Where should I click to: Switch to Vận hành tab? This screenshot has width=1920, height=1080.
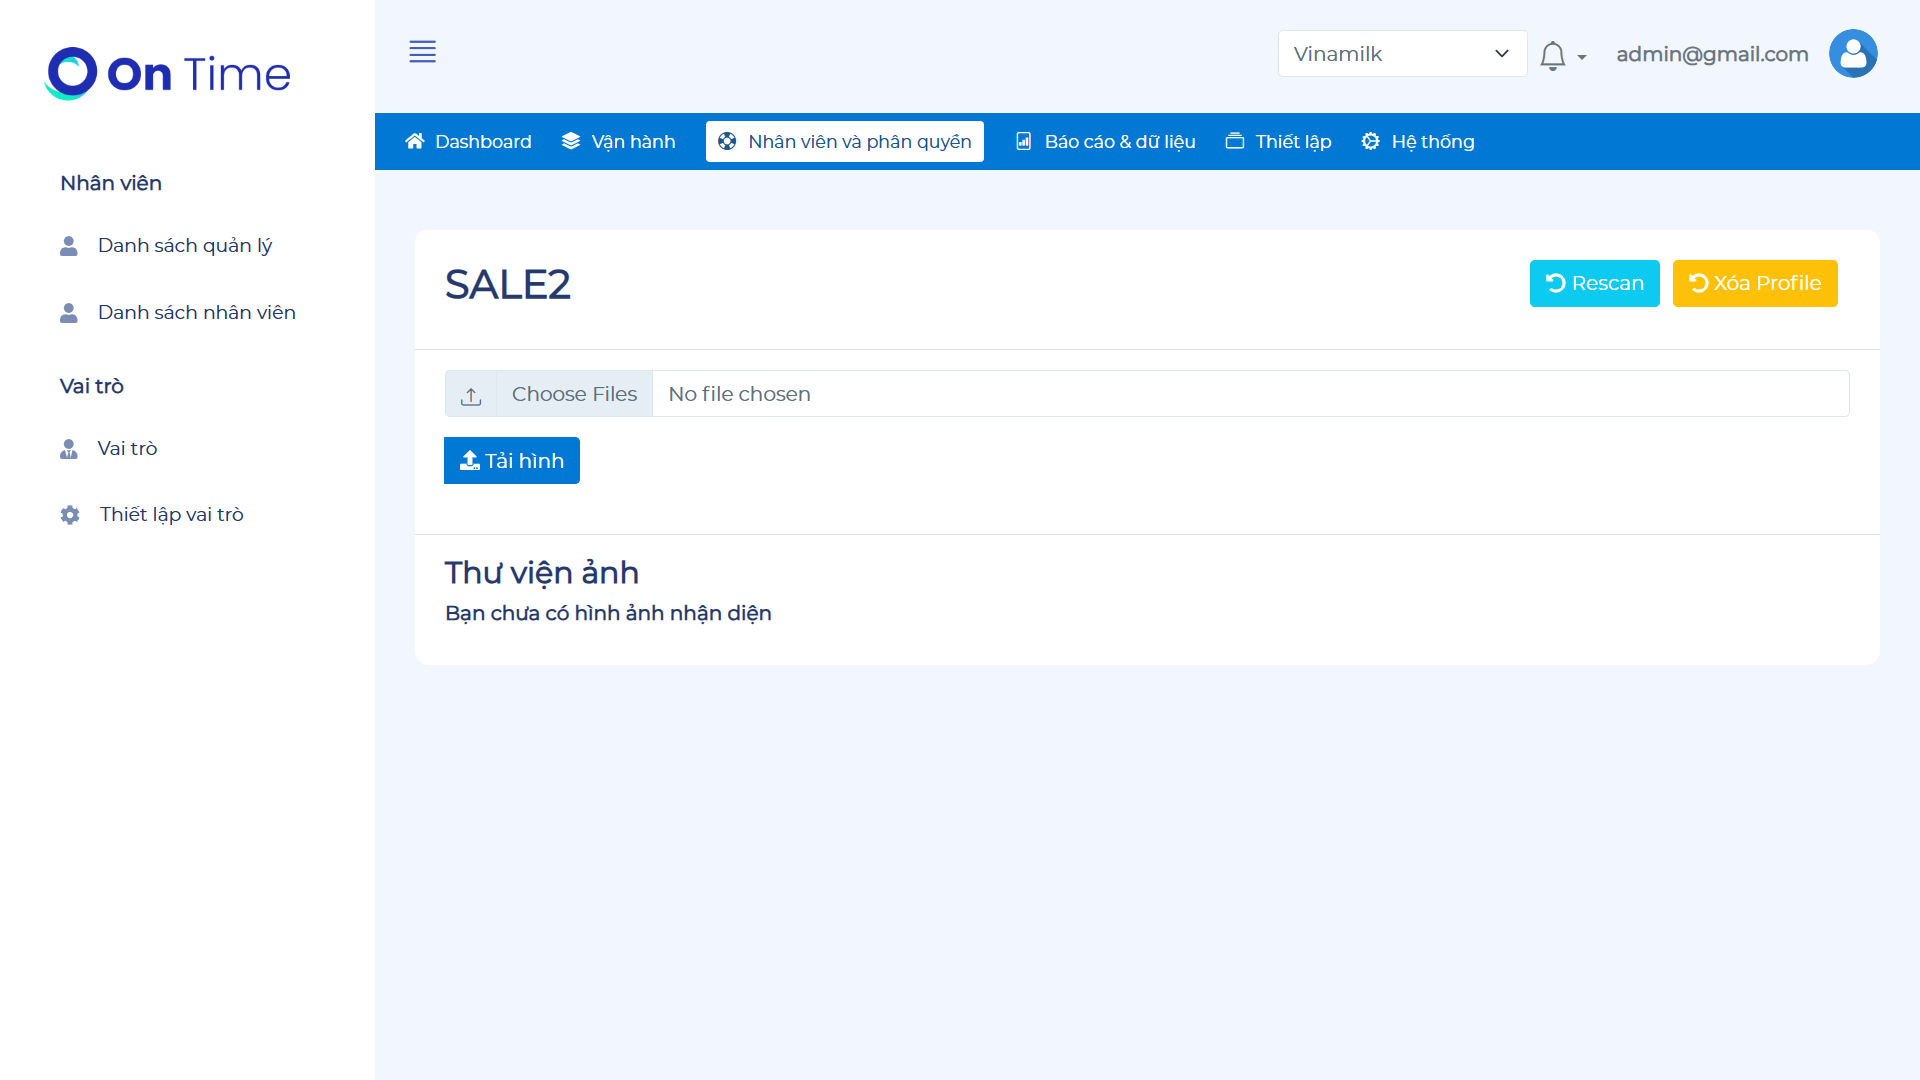pos(619,141)
